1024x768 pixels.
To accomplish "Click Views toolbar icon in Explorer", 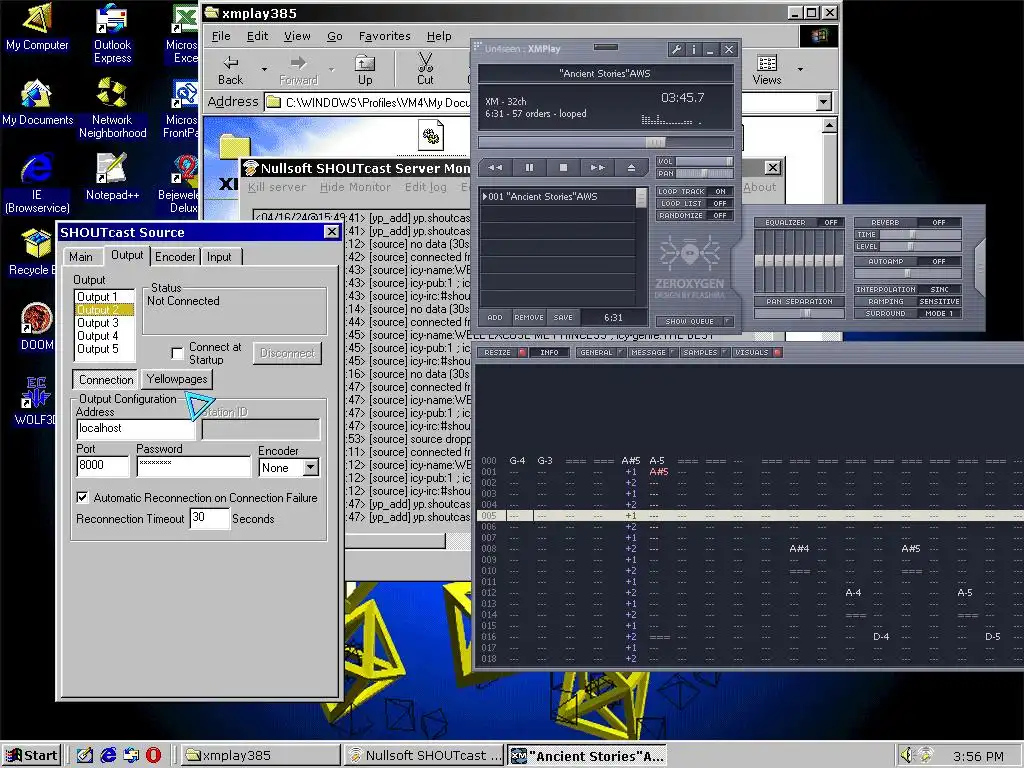I will [767, 70].
